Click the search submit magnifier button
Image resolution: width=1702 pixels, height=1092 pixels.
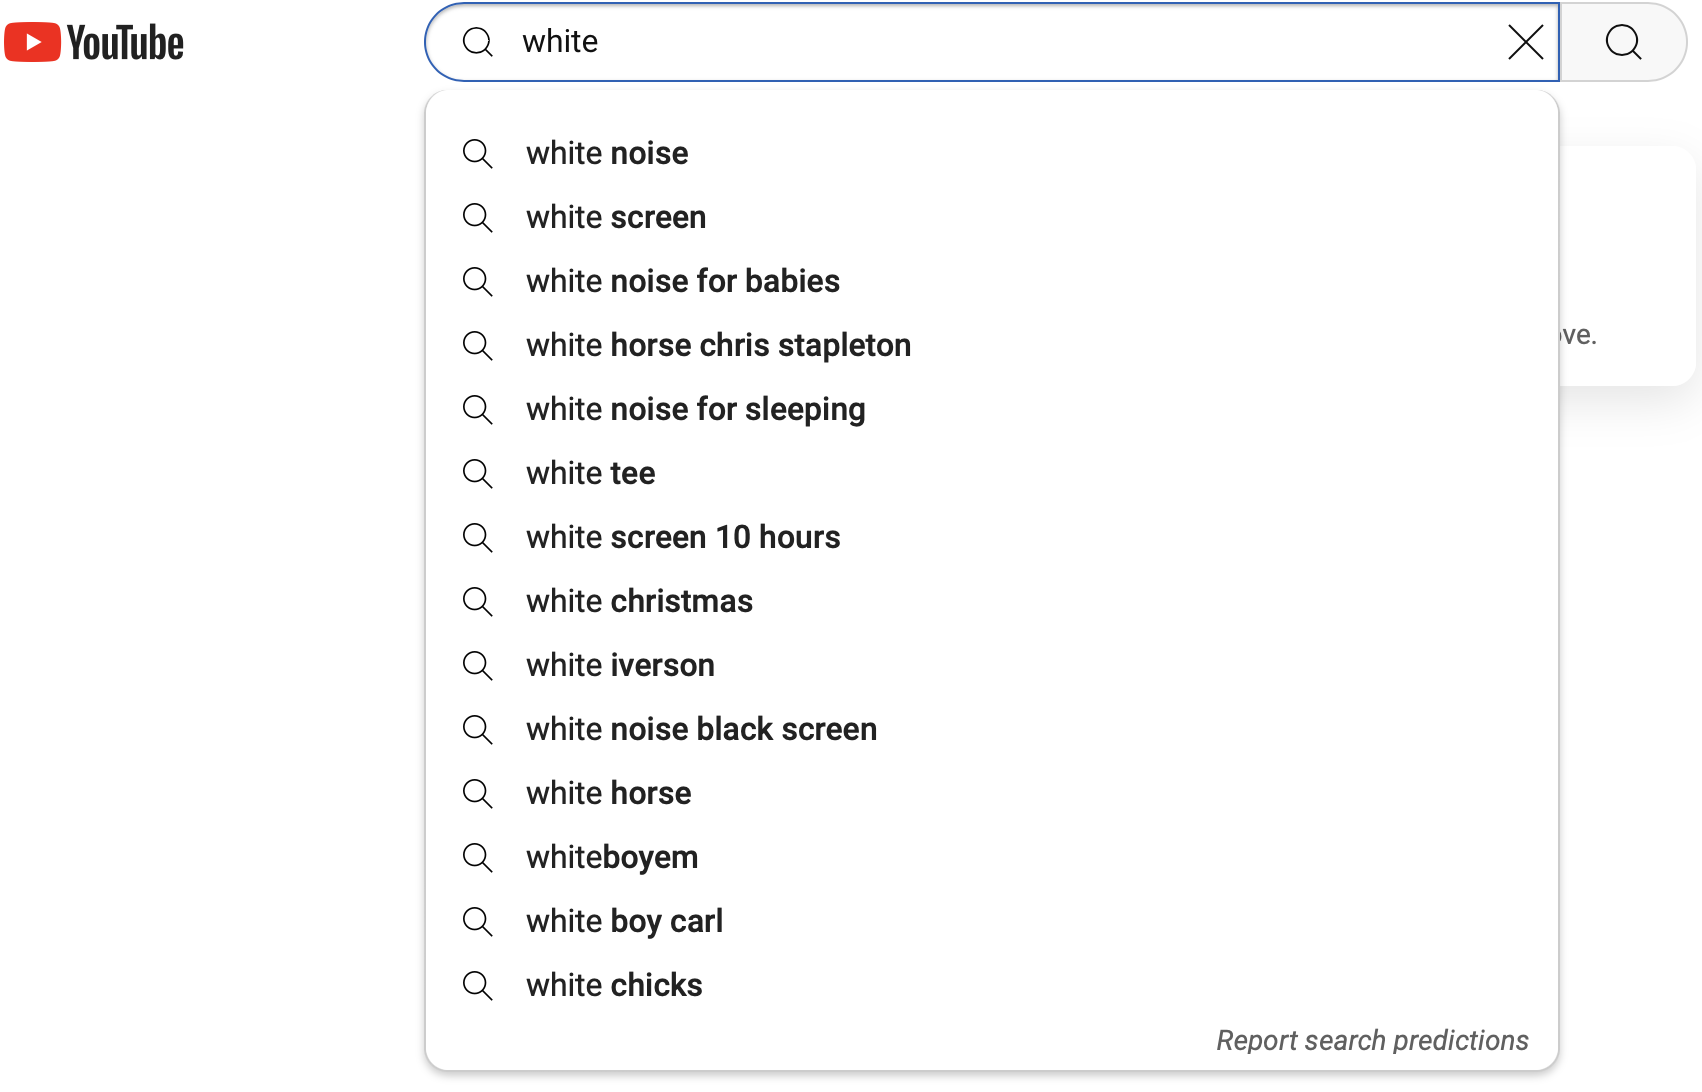pyautogui.click(x=1623, y=42)
